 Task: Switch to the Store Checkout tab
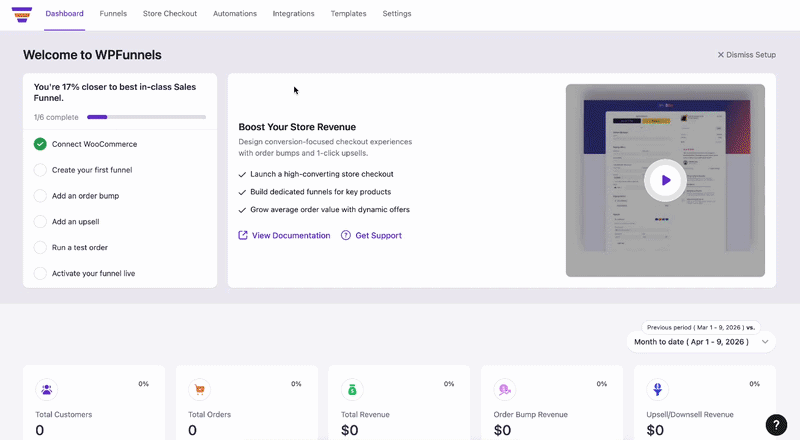point(170,14)
